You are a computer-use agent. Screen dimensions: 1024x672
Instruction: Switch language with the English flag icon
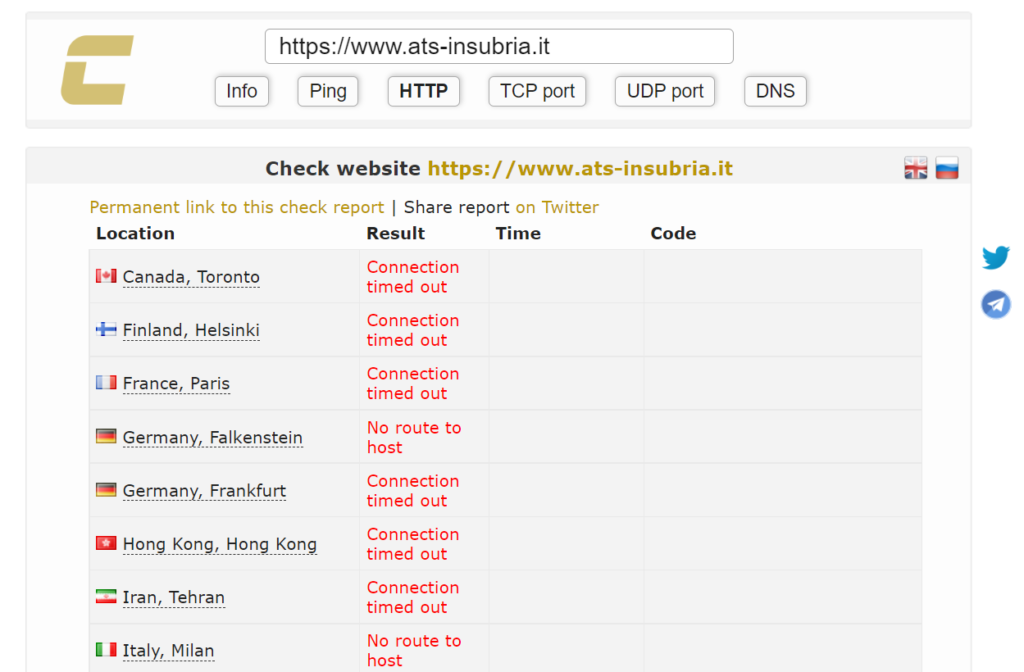tap(915, 168)
